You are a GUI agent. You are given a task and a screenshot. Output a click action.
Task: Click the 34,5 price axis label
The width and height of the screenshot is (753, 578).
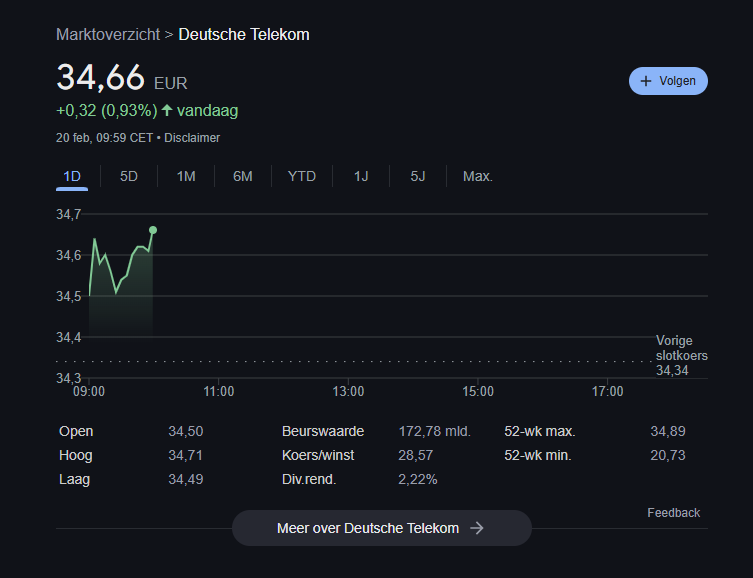tap(69, 297)
